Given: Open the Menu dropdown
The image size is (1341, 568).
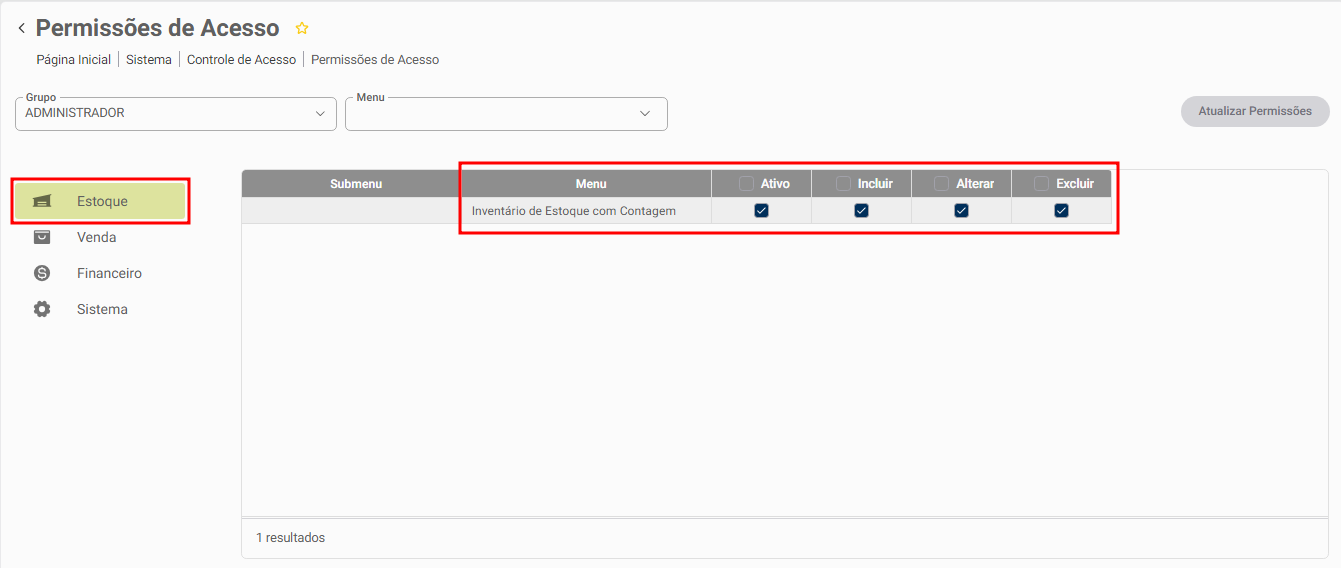Looking at the screenshot, I should 506,114.
